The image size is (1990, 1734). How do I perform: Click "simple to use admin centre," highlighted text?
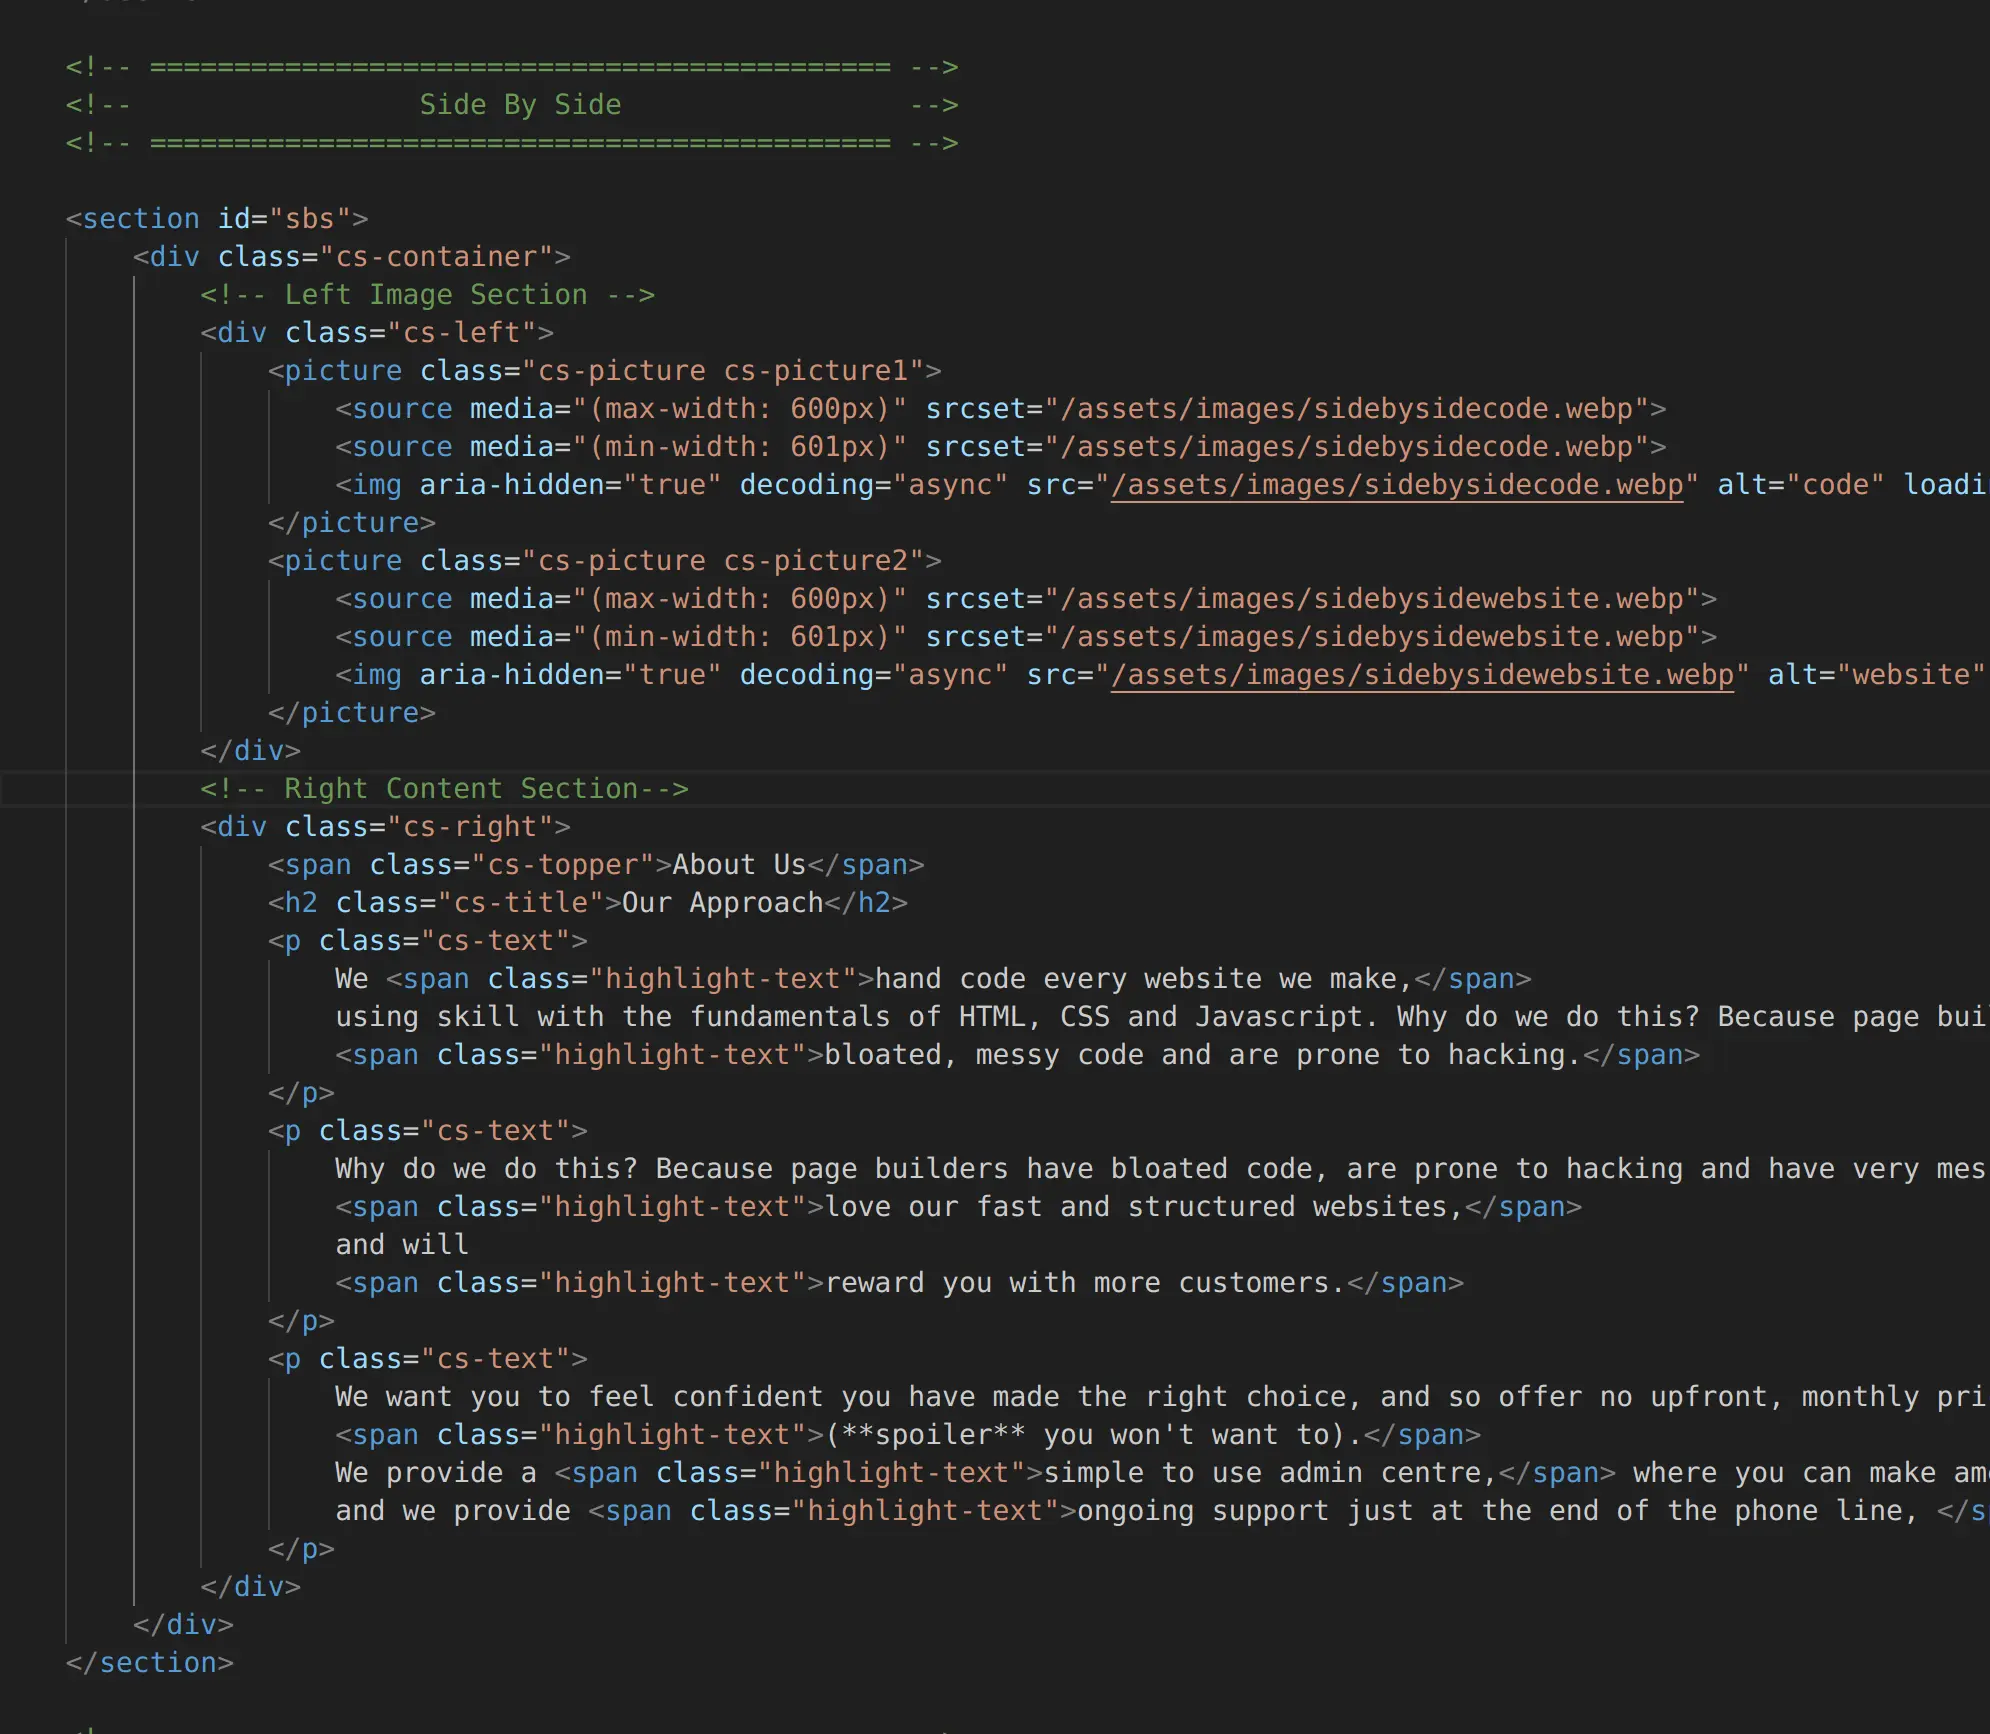(1269, 1473)
